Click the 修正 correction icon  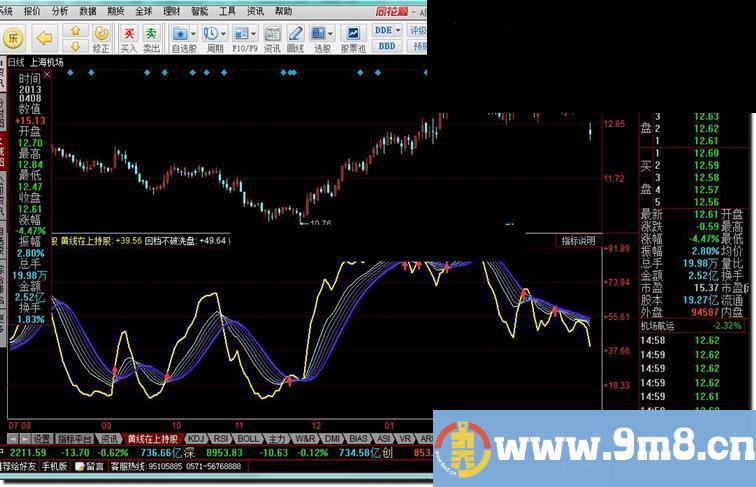101,39
